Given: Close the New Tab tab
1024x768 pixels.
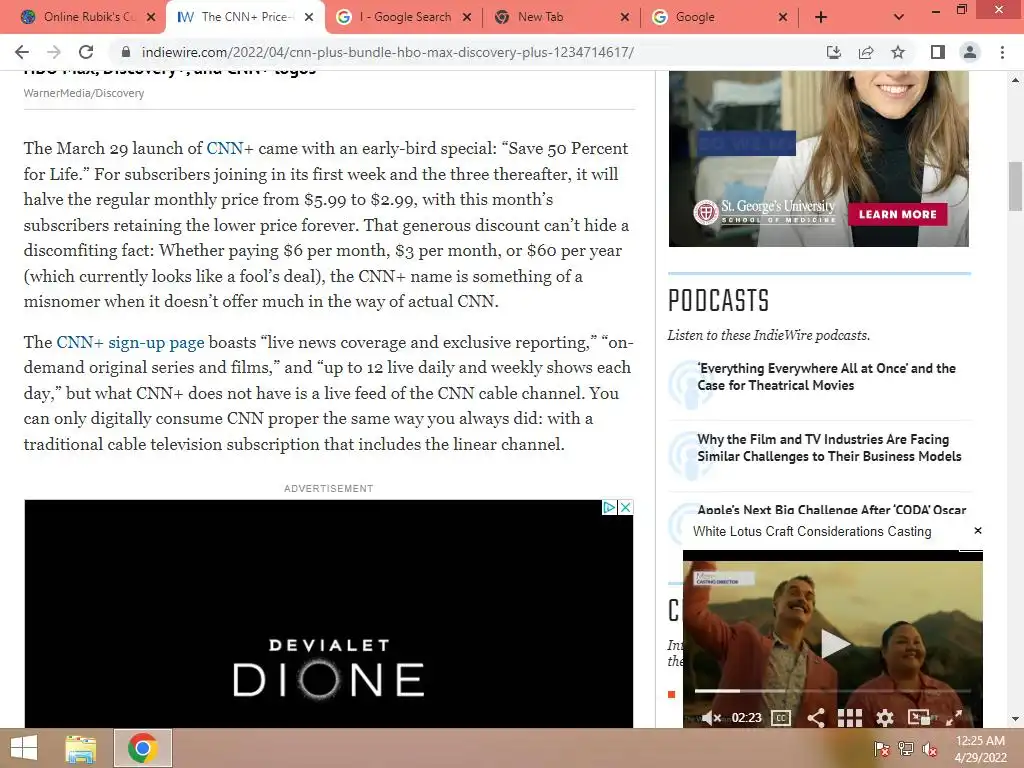Looking at the screenshot, I should (x=625, y=17).
